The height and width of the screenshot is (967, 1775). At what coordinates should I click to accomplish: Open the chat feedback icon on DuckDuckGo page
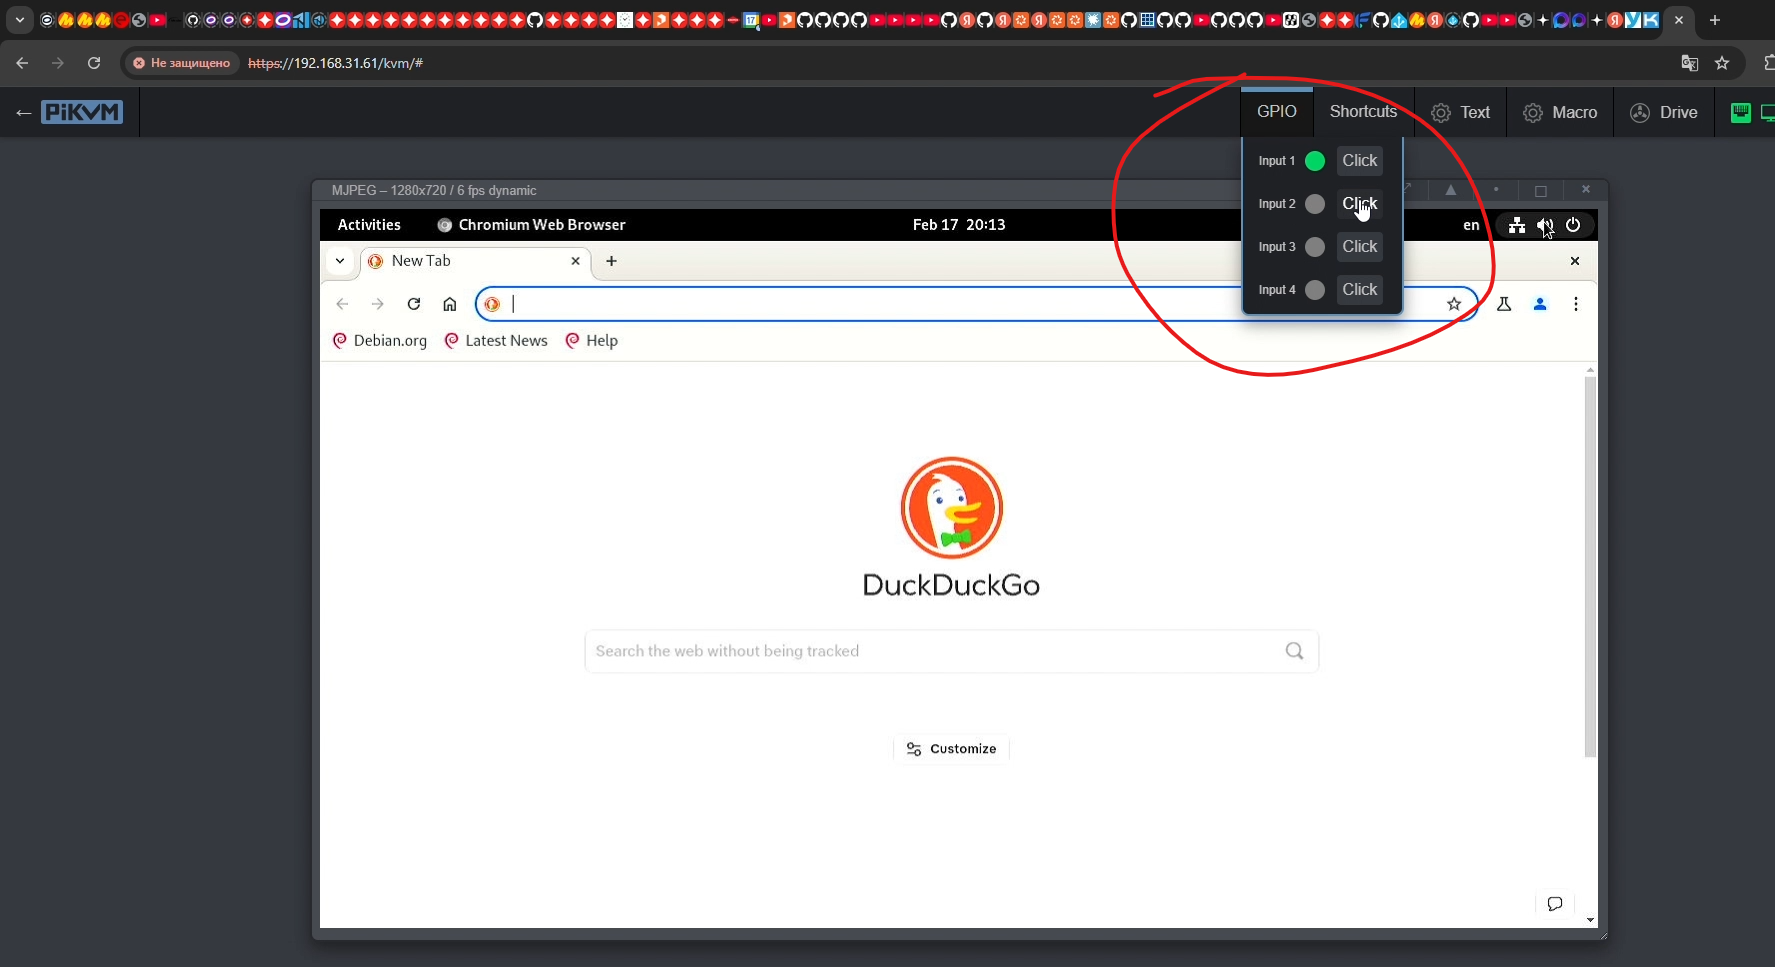click(1555, 904)
